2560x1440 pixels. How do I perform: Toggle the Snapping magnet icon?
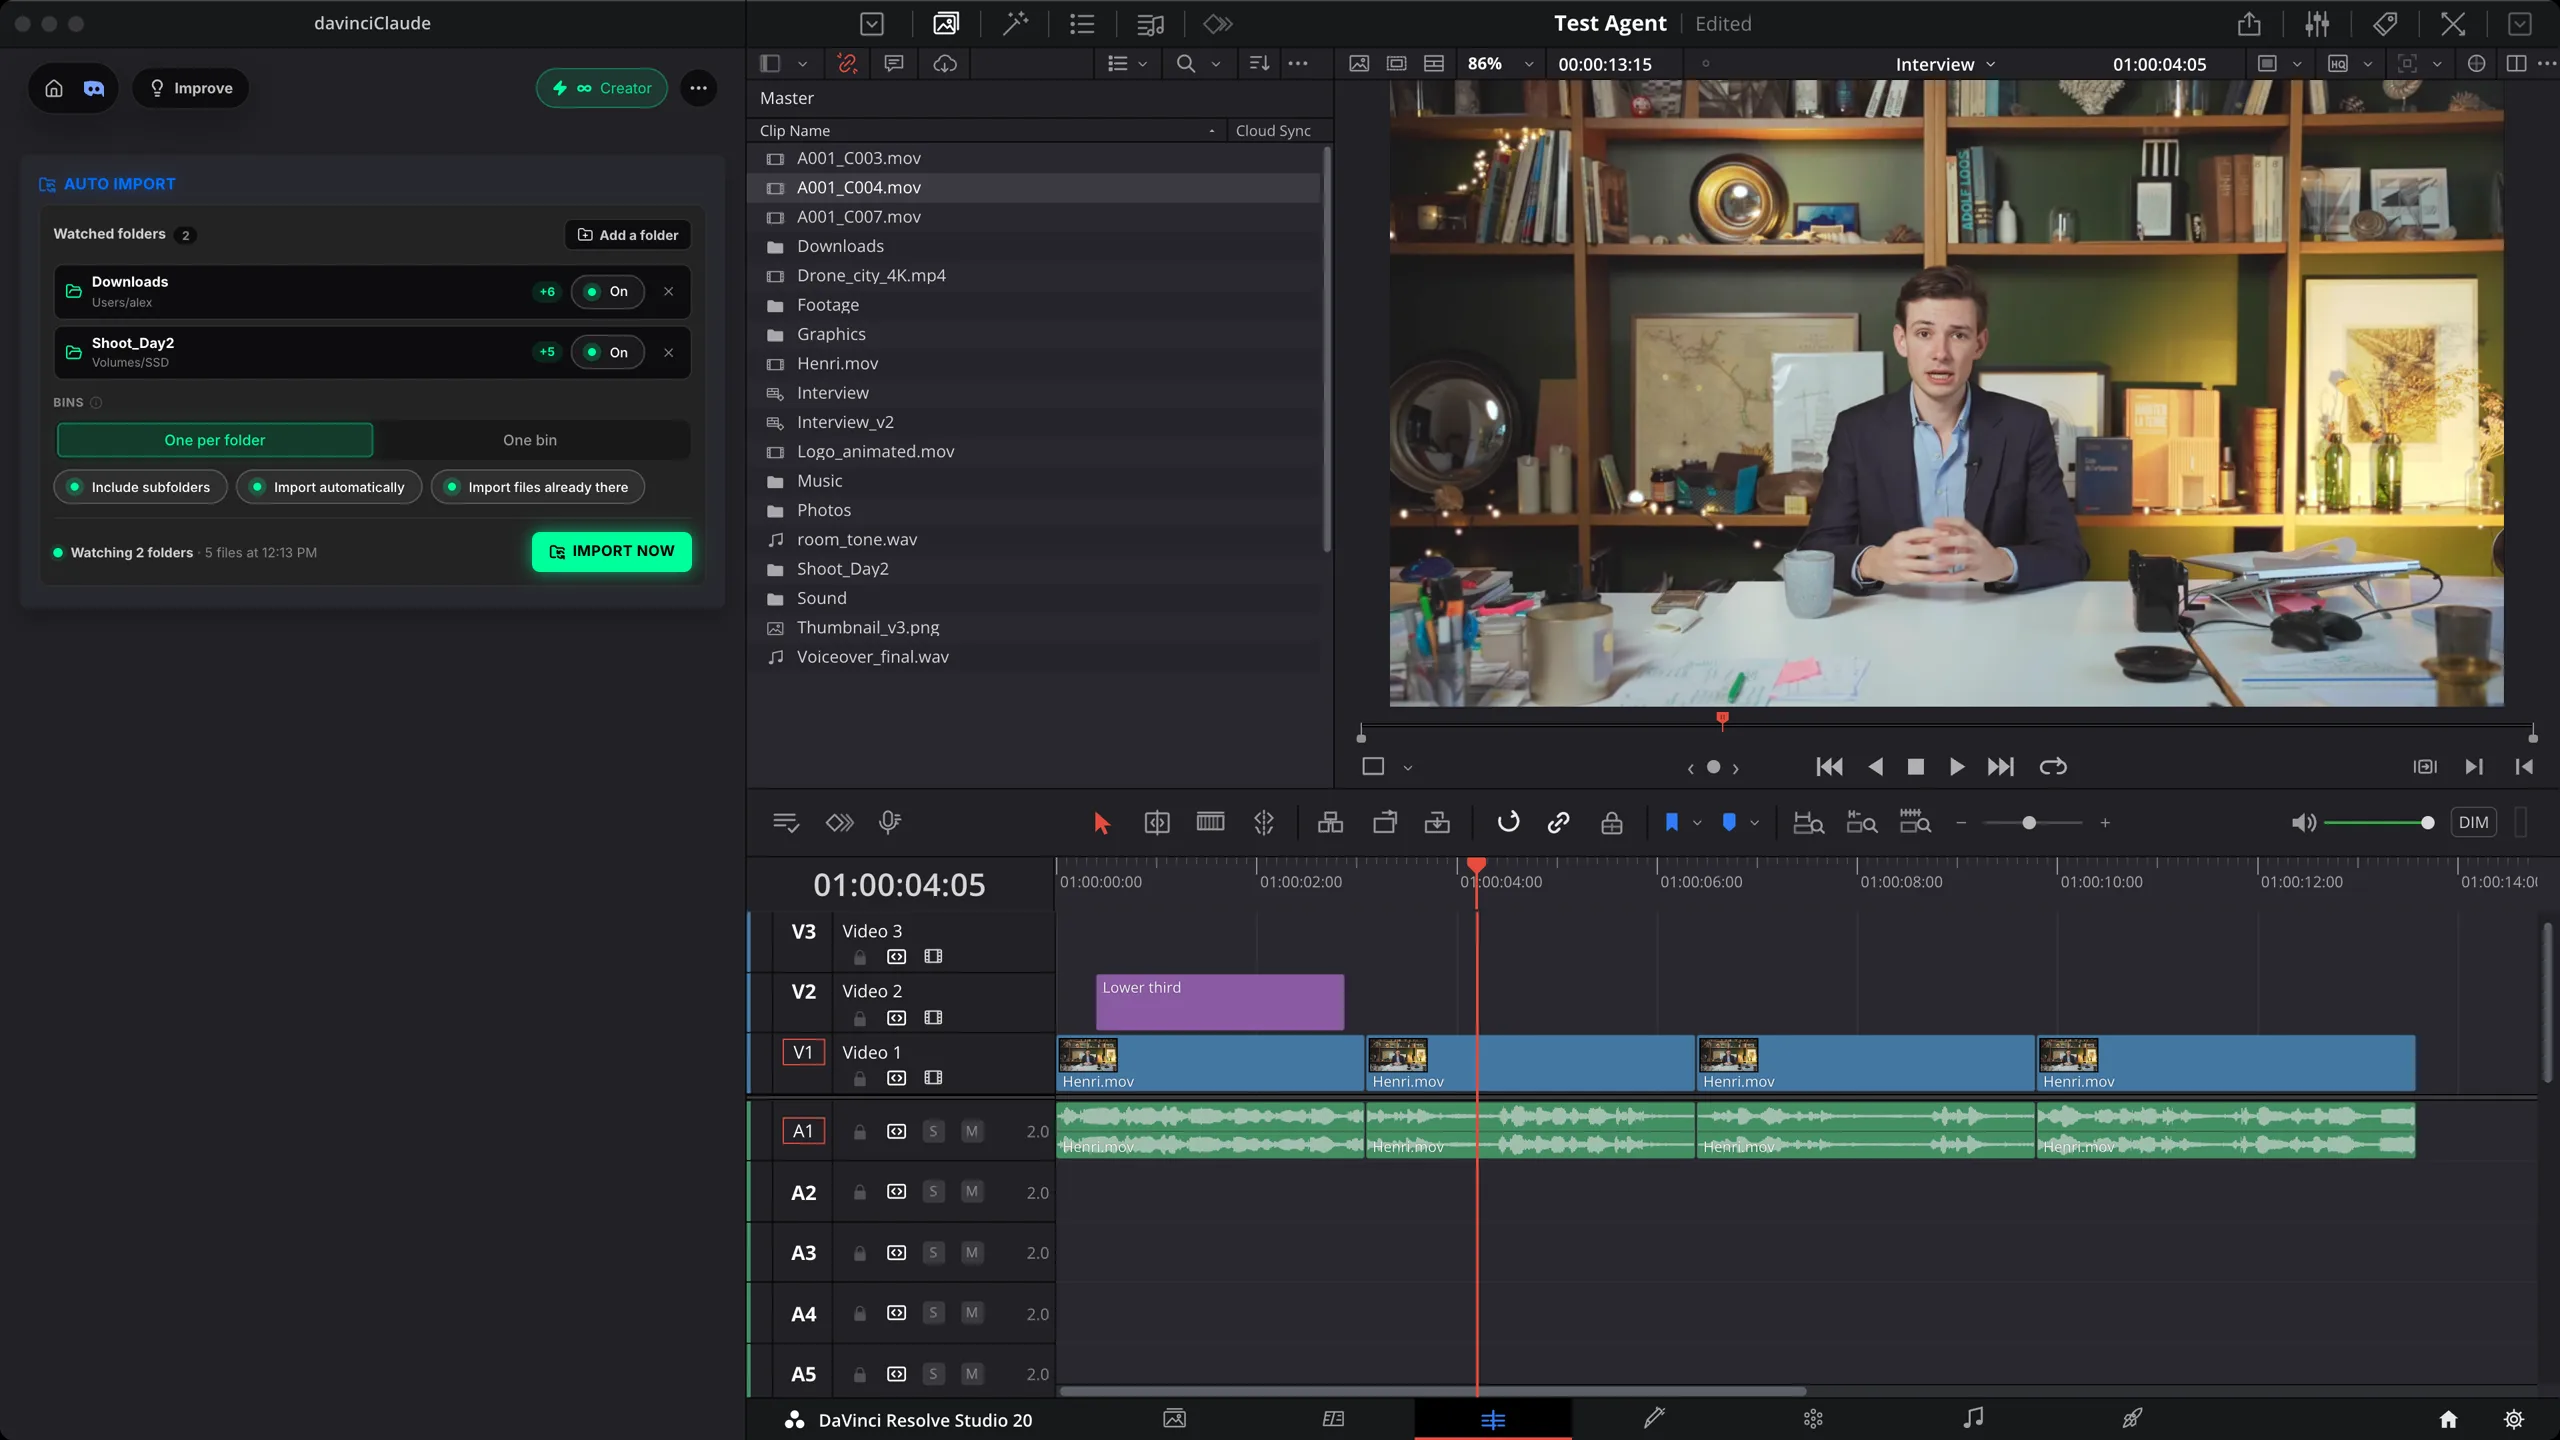click(1507, 822)
